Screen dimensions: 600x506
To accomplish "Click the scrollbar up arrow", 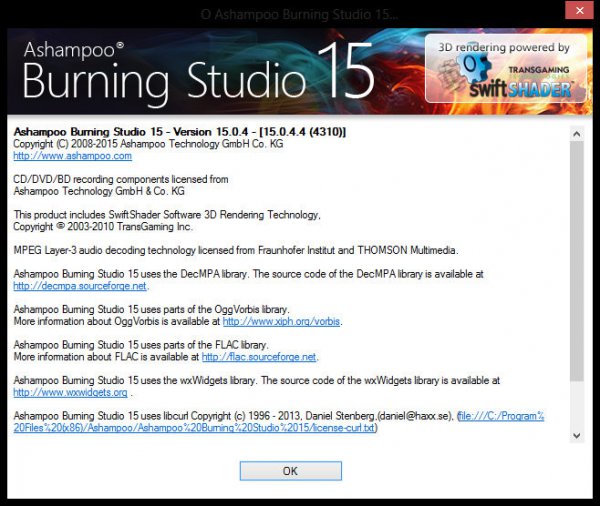I will click(x=577, y=134).
